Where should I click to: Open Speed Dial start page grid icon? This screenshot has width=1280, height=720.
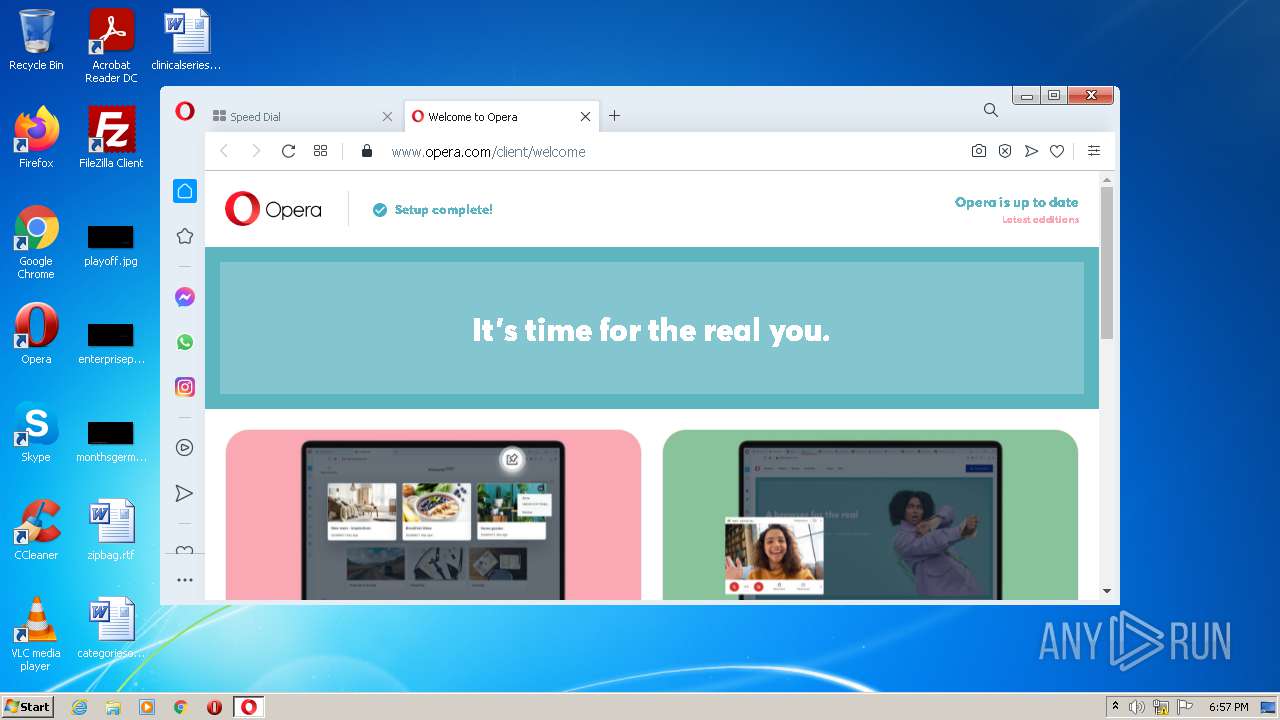click(x=320, y=151)
